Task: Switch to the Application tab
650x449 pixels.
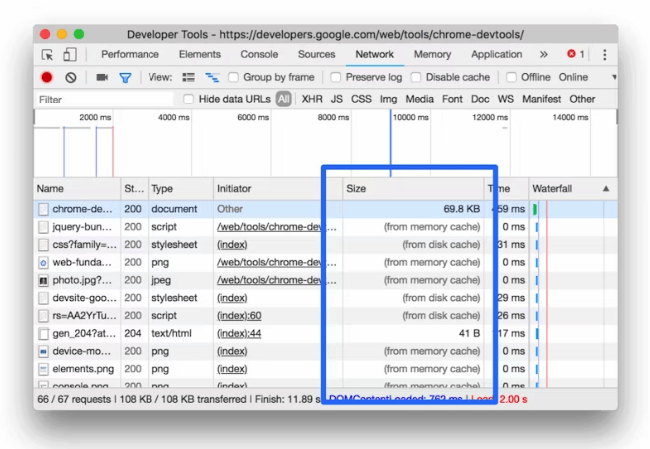Action: point(497,54)
